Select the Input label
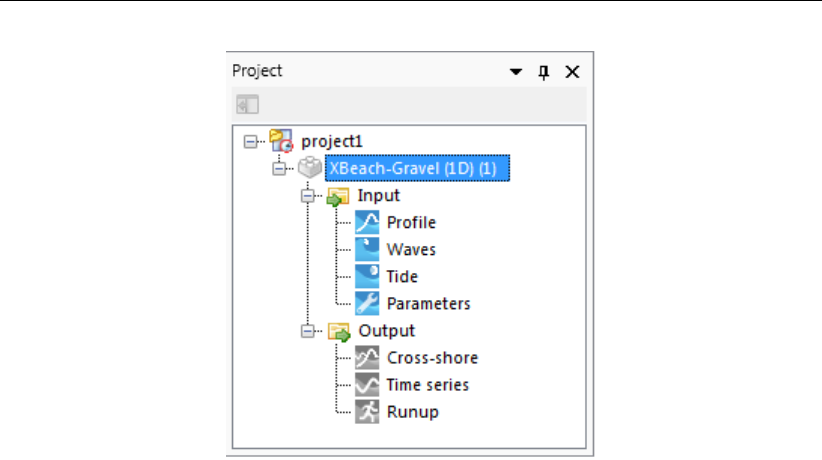The image size is (822, 460). point(378,196)
